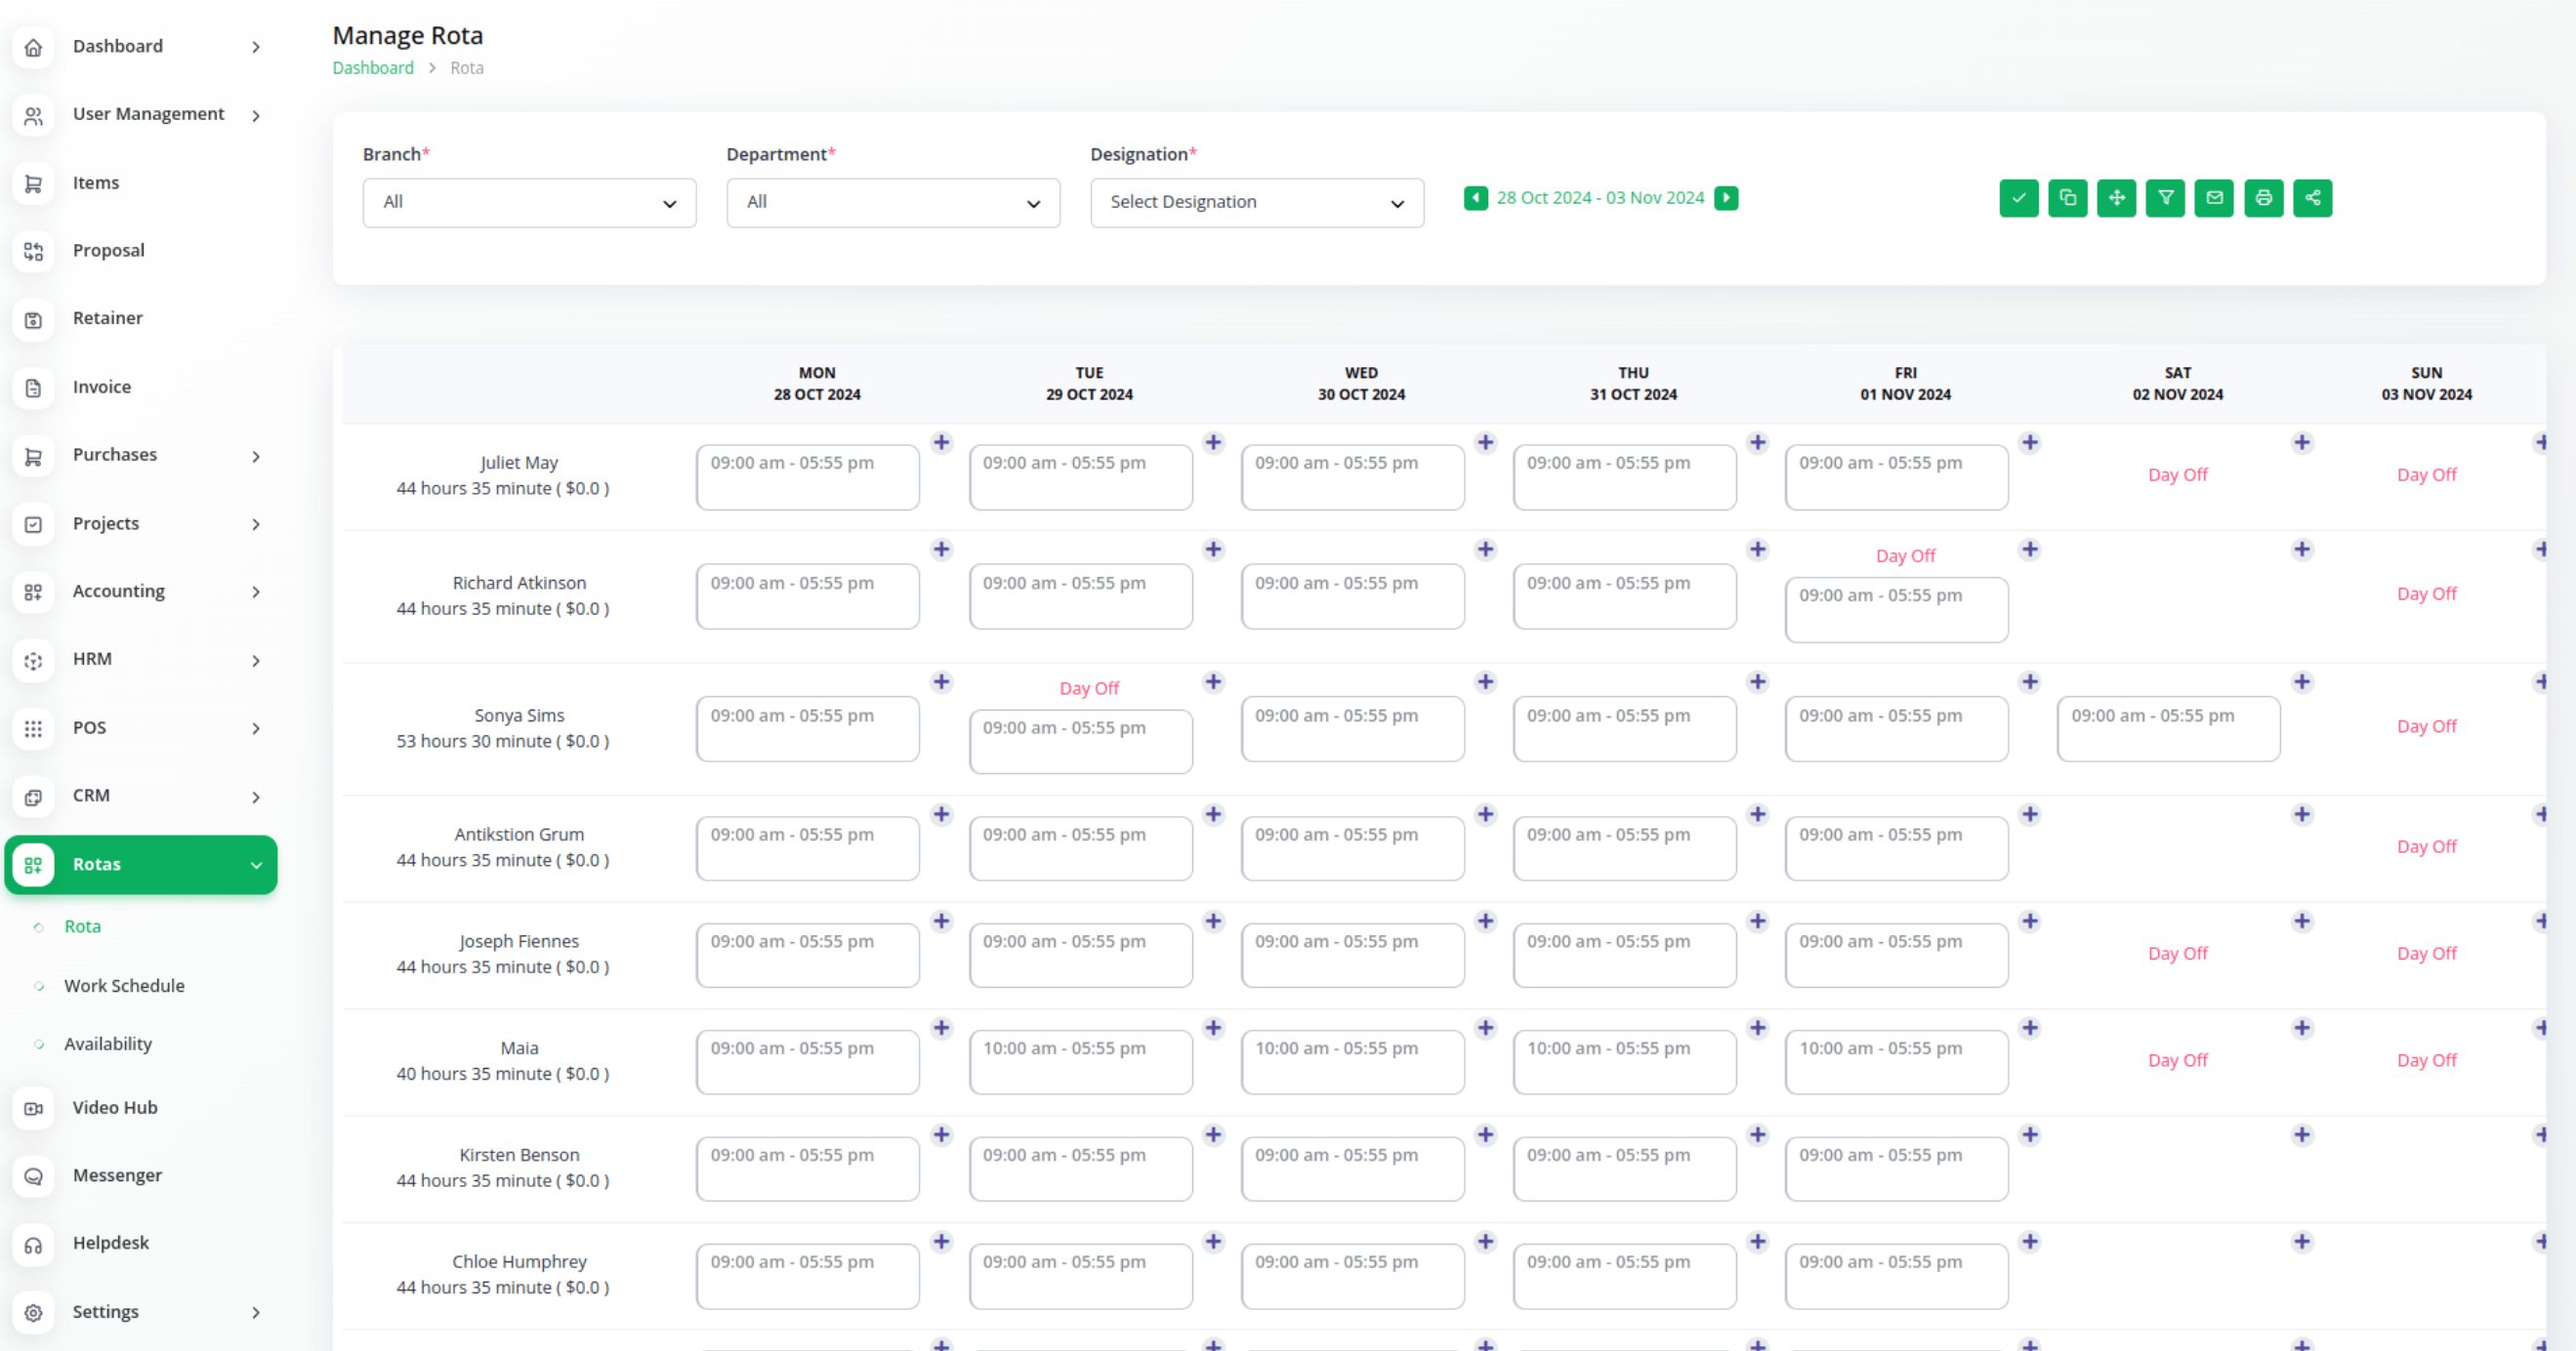Image resolution: width=2576 pixels, height=1351 pixels.
Task: Expand the Purchases menu chevron
Action: [x=256, y=456]
